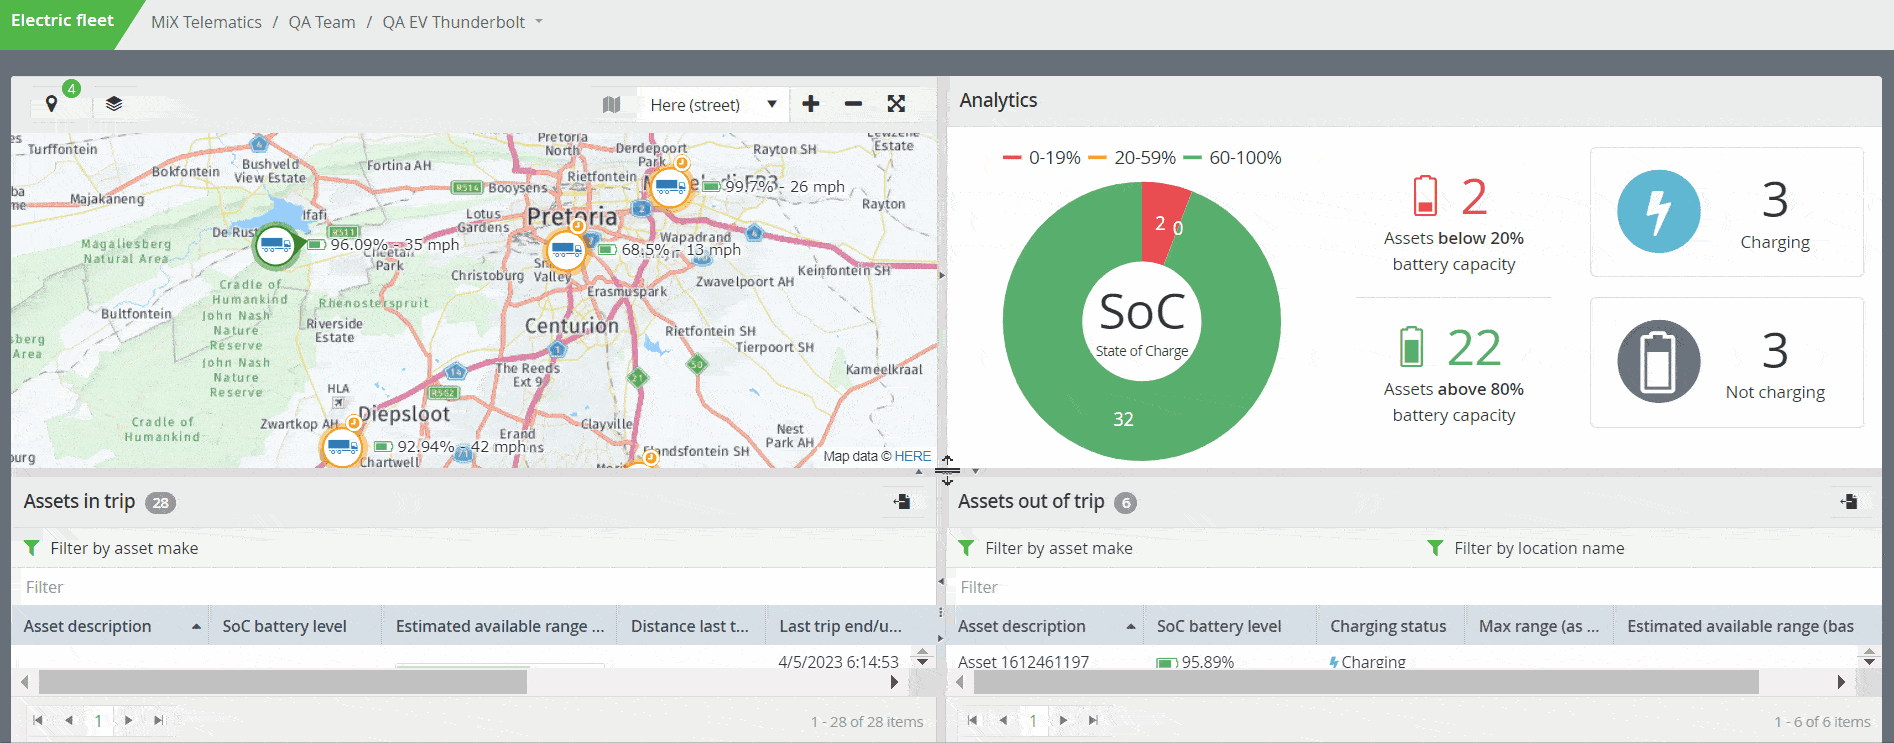1894x743 pixels.
Task: Expand the QA EV Thunderbolt breadcrumb dropdown
Action: (539, 22)
